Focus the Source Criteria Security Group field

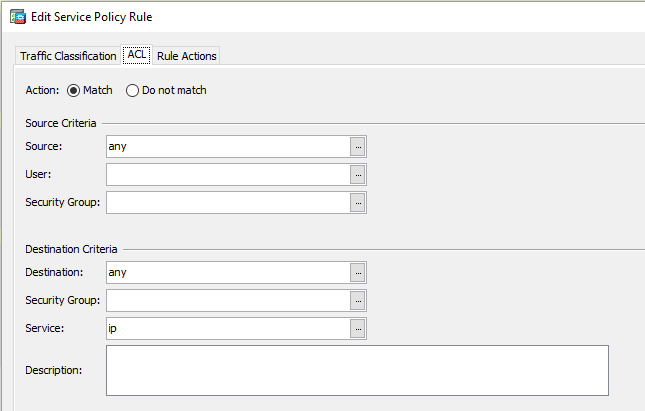tap(227, 203)
